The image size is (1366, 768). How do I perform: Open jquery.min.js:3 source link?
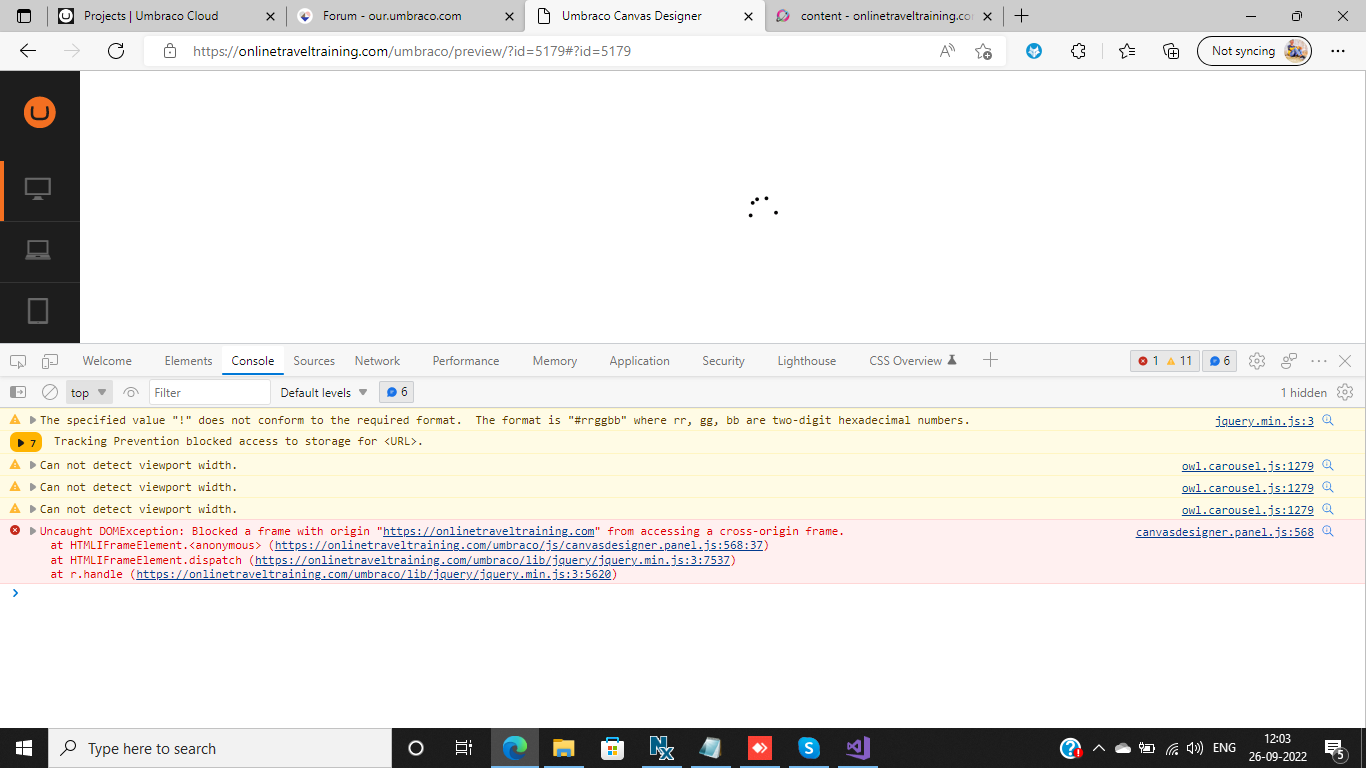point(1264,421)
